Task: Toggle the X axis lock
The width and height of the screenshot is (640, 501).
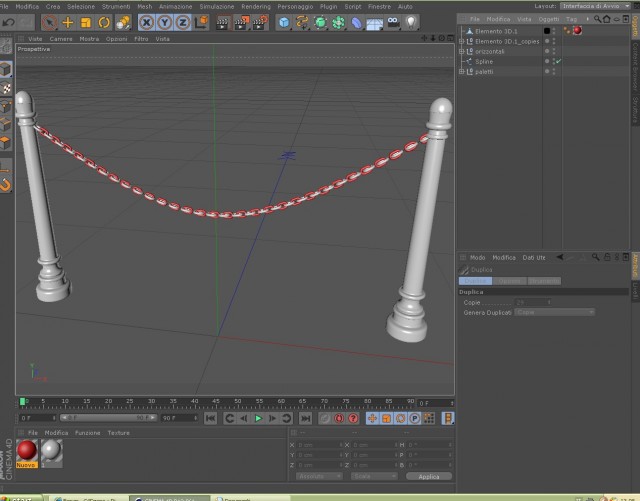Action: (147, 22)
